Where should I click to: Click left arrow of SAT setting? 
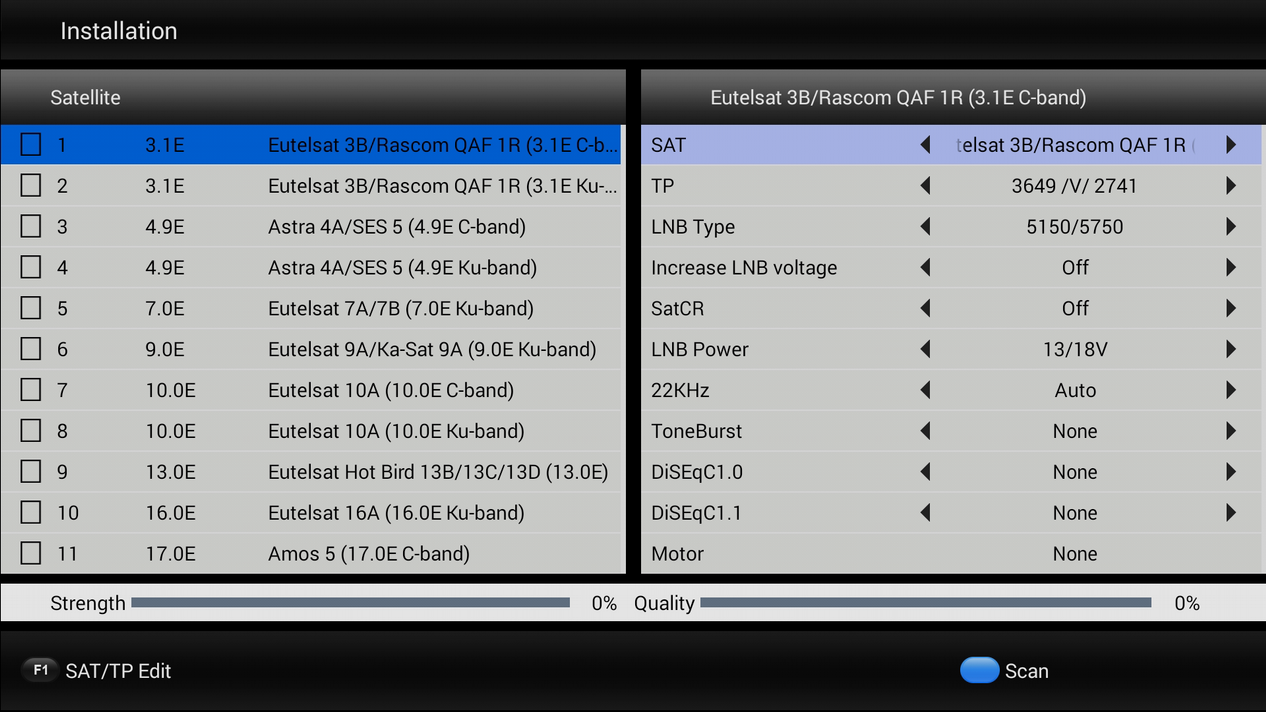pyautogui.click(x=925, y=145)
